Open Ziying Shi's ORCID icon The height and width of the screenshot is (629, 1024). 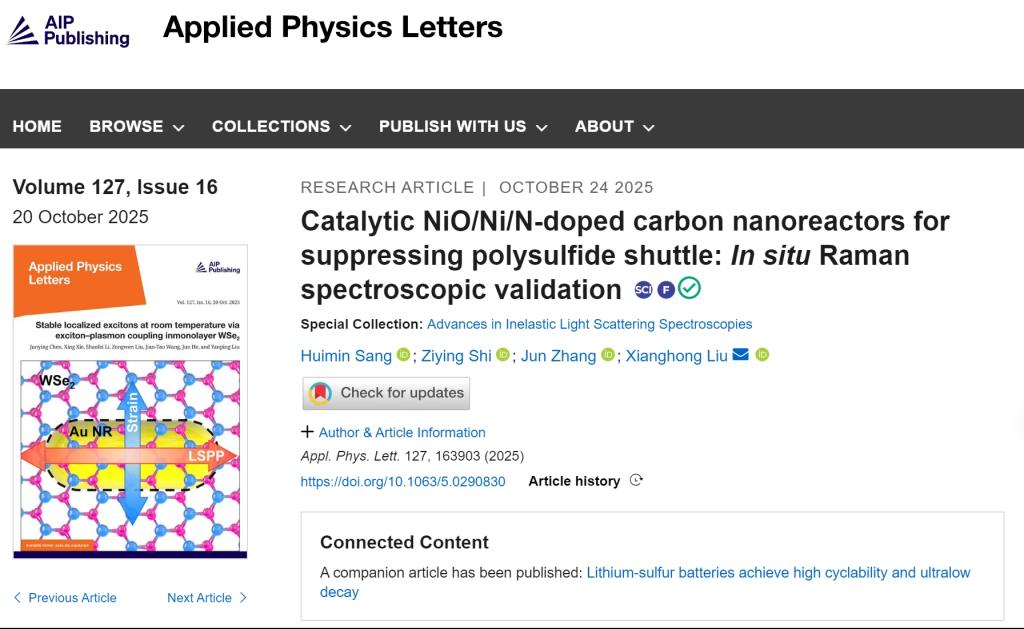[503, 355]
